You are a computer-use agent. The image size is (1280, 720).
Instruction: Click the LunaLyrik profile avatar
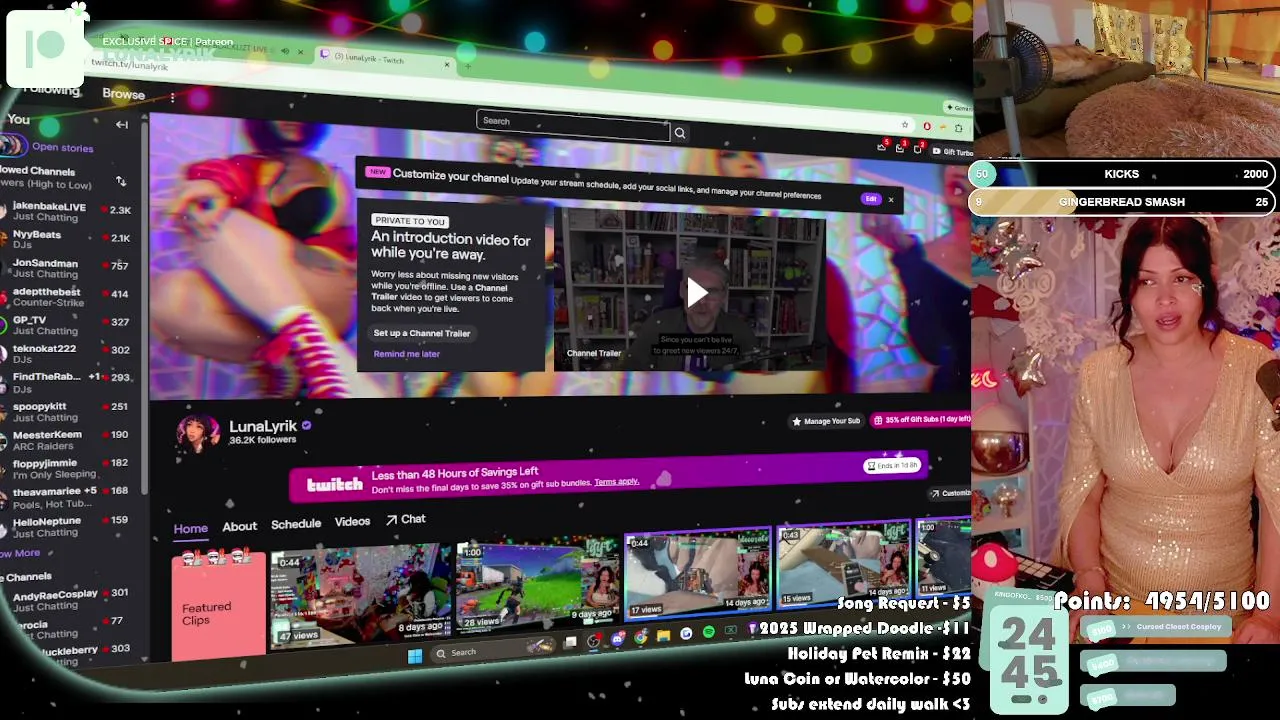pyautogui.click(x=197, y=434)
